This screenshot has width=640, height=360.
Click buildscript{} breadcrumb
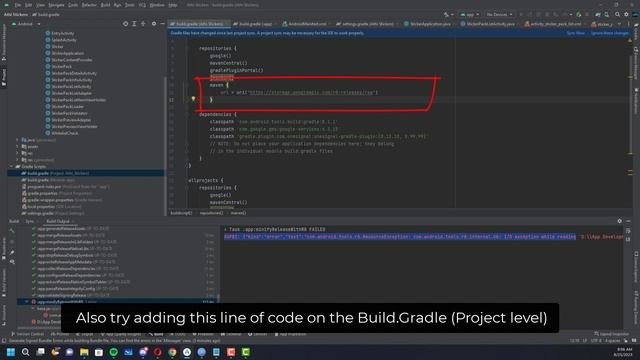point(181,213)
